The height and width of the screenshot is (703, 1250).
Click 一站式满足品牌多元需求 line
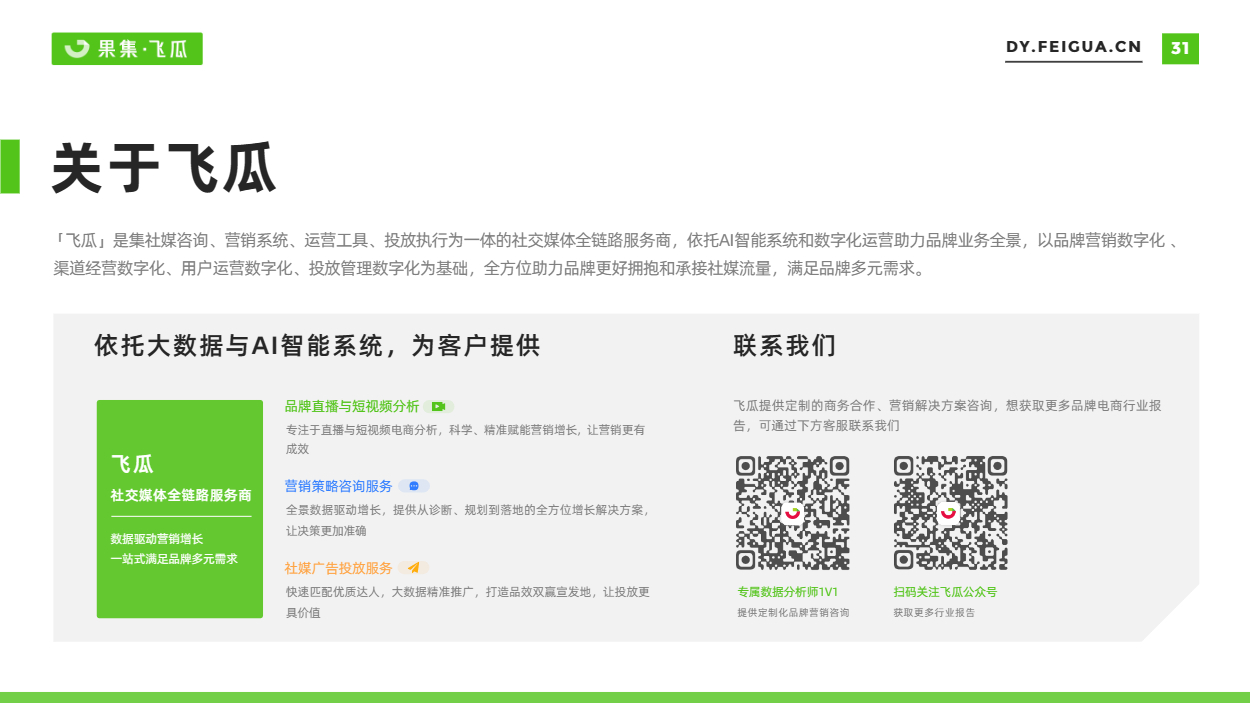click(x=174, y=558)
